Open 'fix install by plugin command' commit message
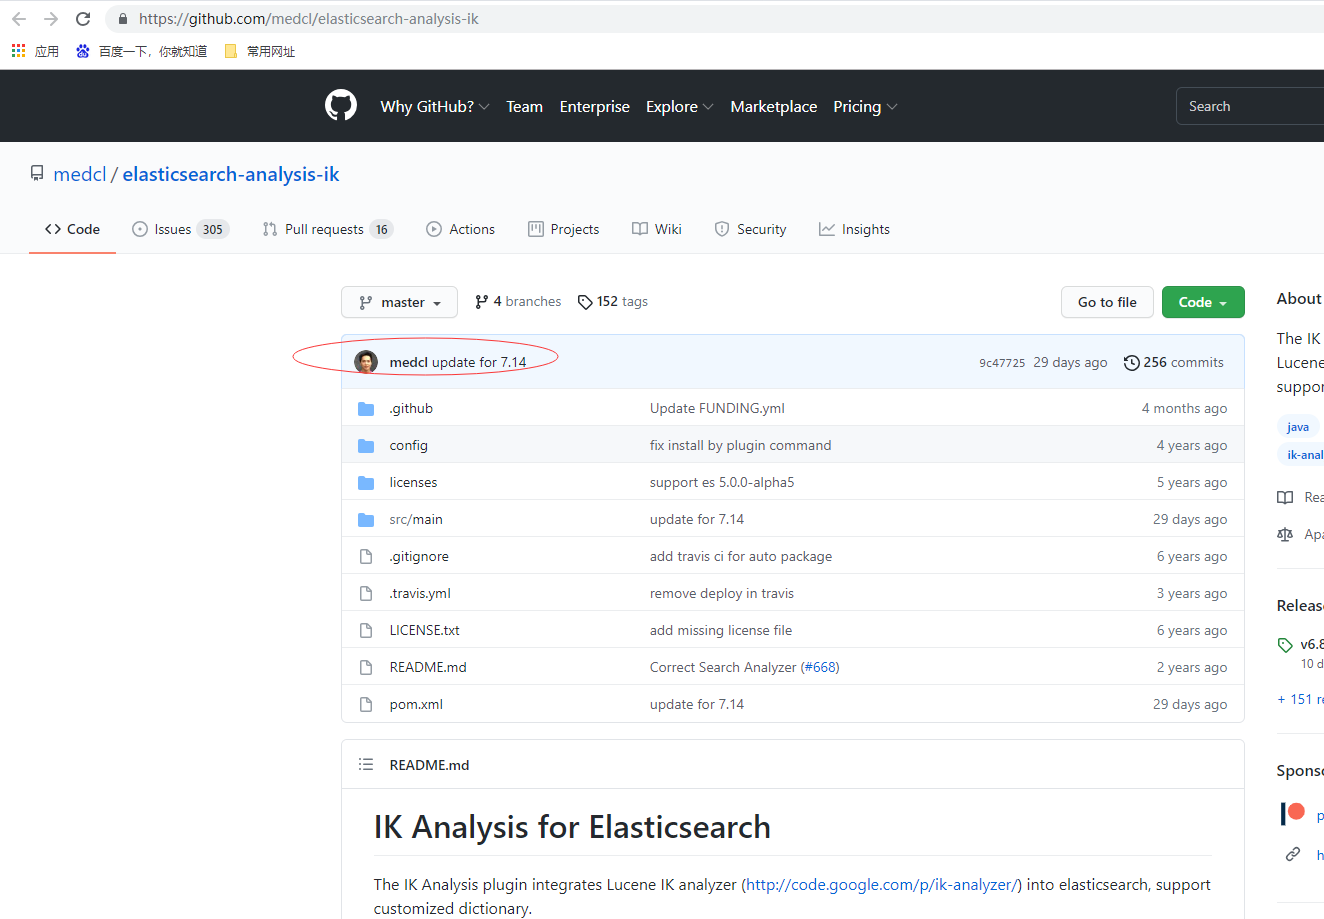The height and width of the screenshot is (919, 1324). (740, 445)
